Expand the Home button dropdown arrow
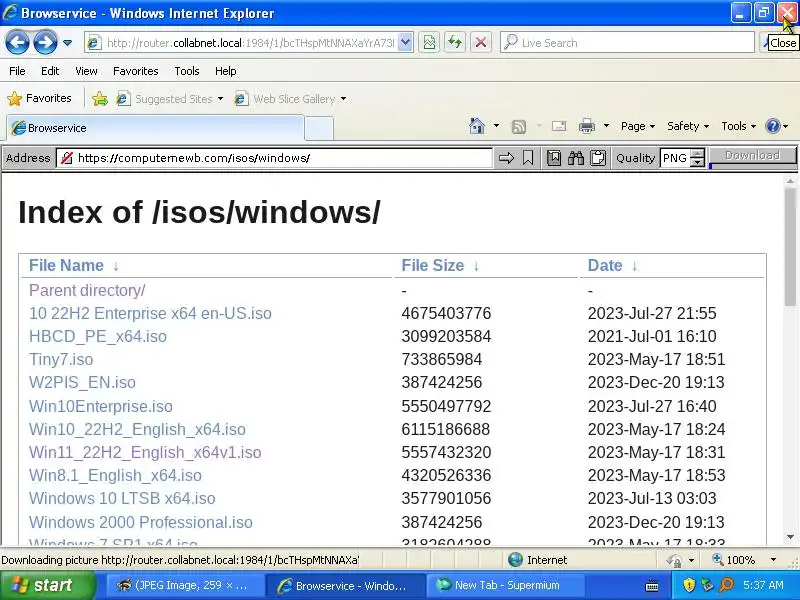Screen dimensions: 800x600 pyautogui.click(x=496, y=126)
